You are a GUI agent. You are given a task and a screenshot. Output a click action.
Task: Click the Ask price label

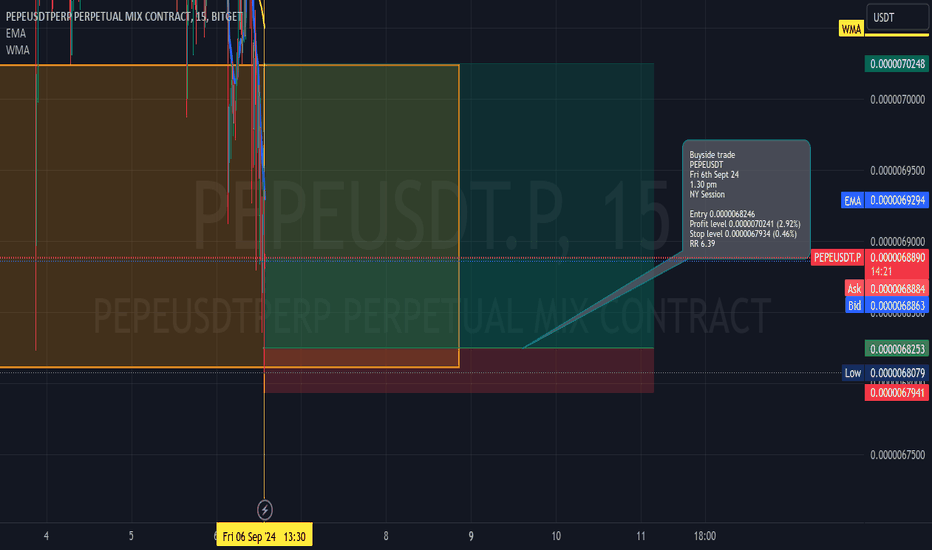(854, 288)
